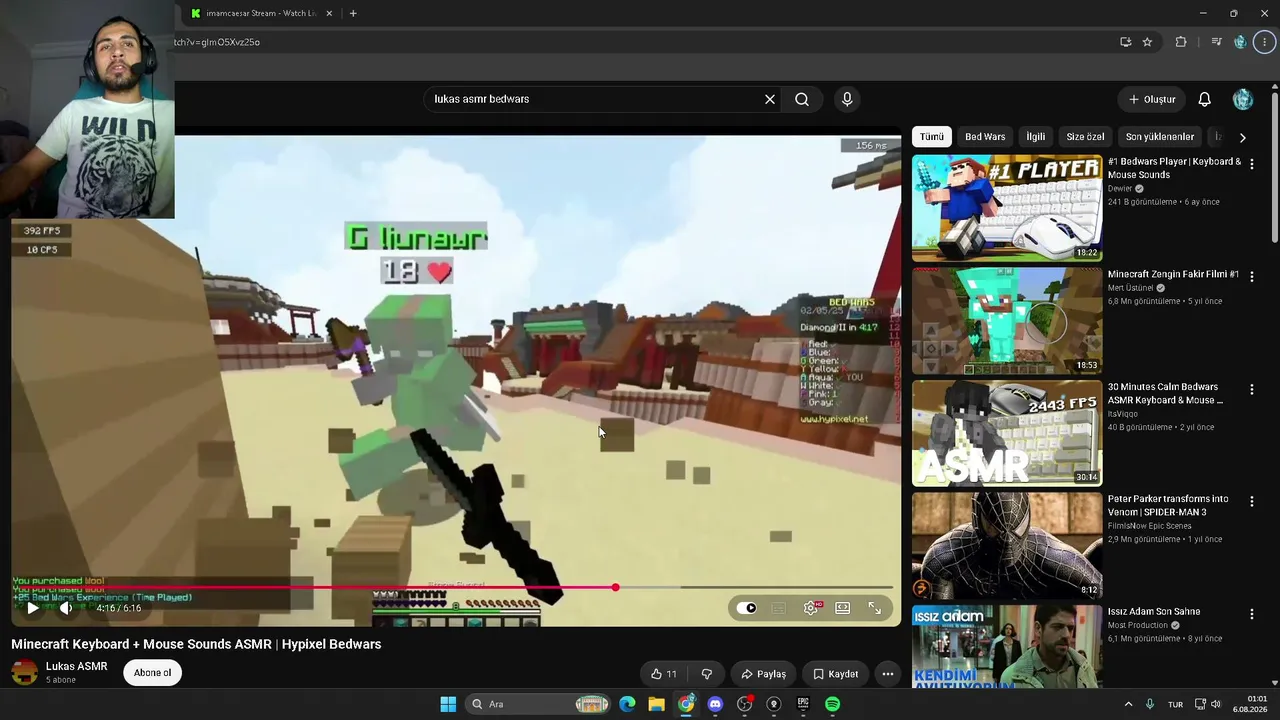This screenshot has height=720, width=1280.
Task: Click the 'Issız Adam Son Sahne' video title
Action: point(1154,612)
